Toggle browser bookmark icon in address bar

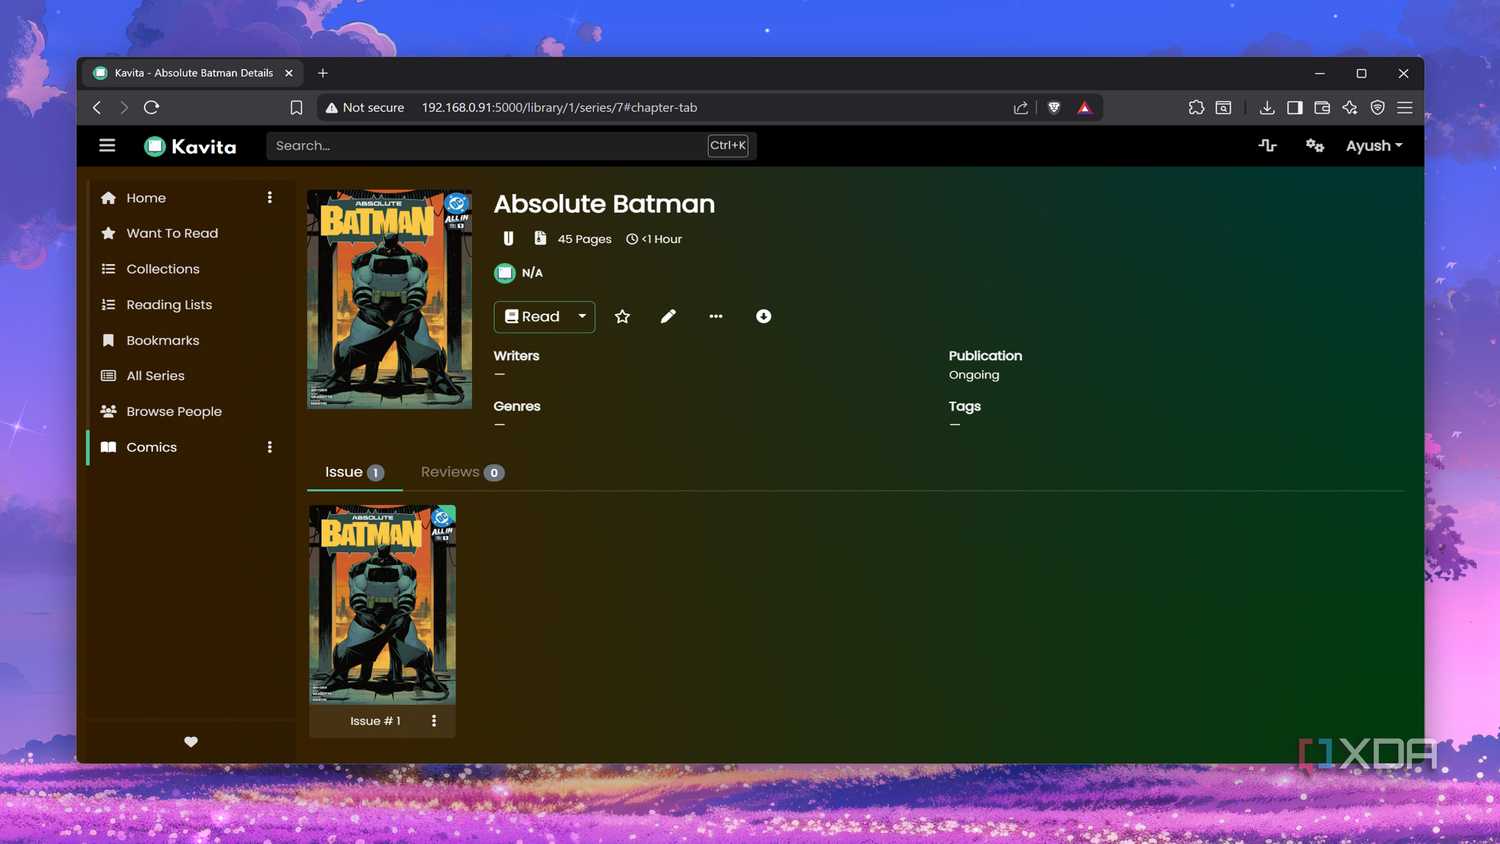tap(296, 108)
